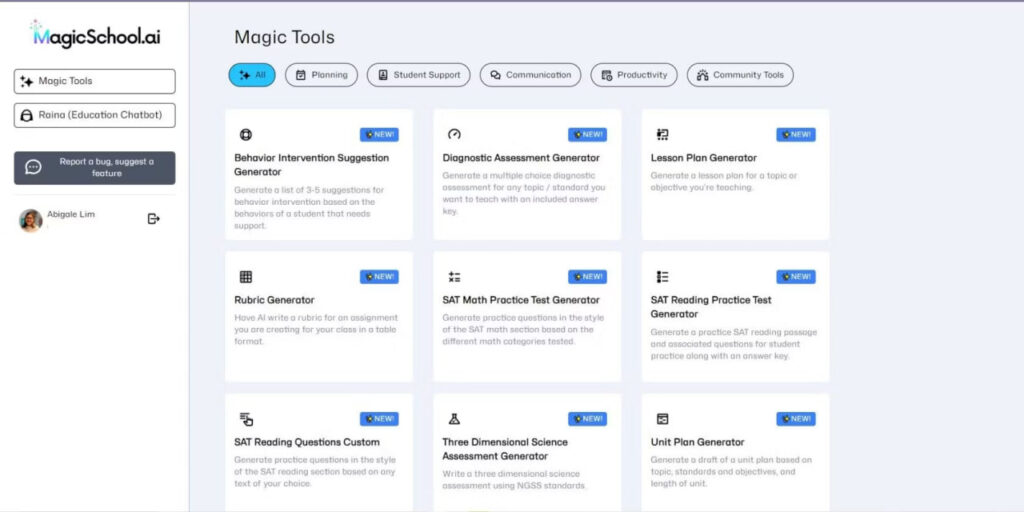Open Magic Tools in the sidebar
This screenshot has width=1024, height=512.
point(95,82)
